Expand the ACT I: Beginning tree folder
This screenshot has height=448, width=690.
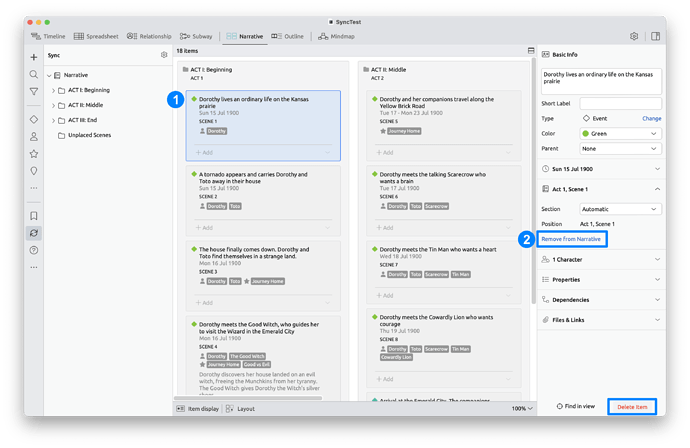coord(52,90)
